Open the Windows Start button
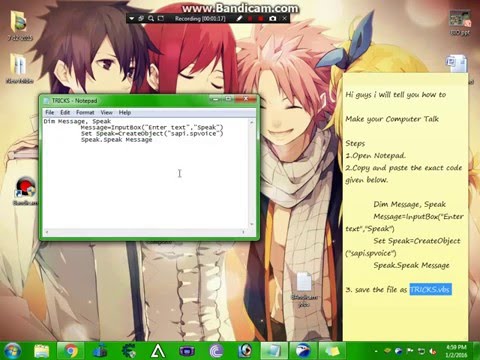This screenshot has height=360, width=480. coord(12,351)
